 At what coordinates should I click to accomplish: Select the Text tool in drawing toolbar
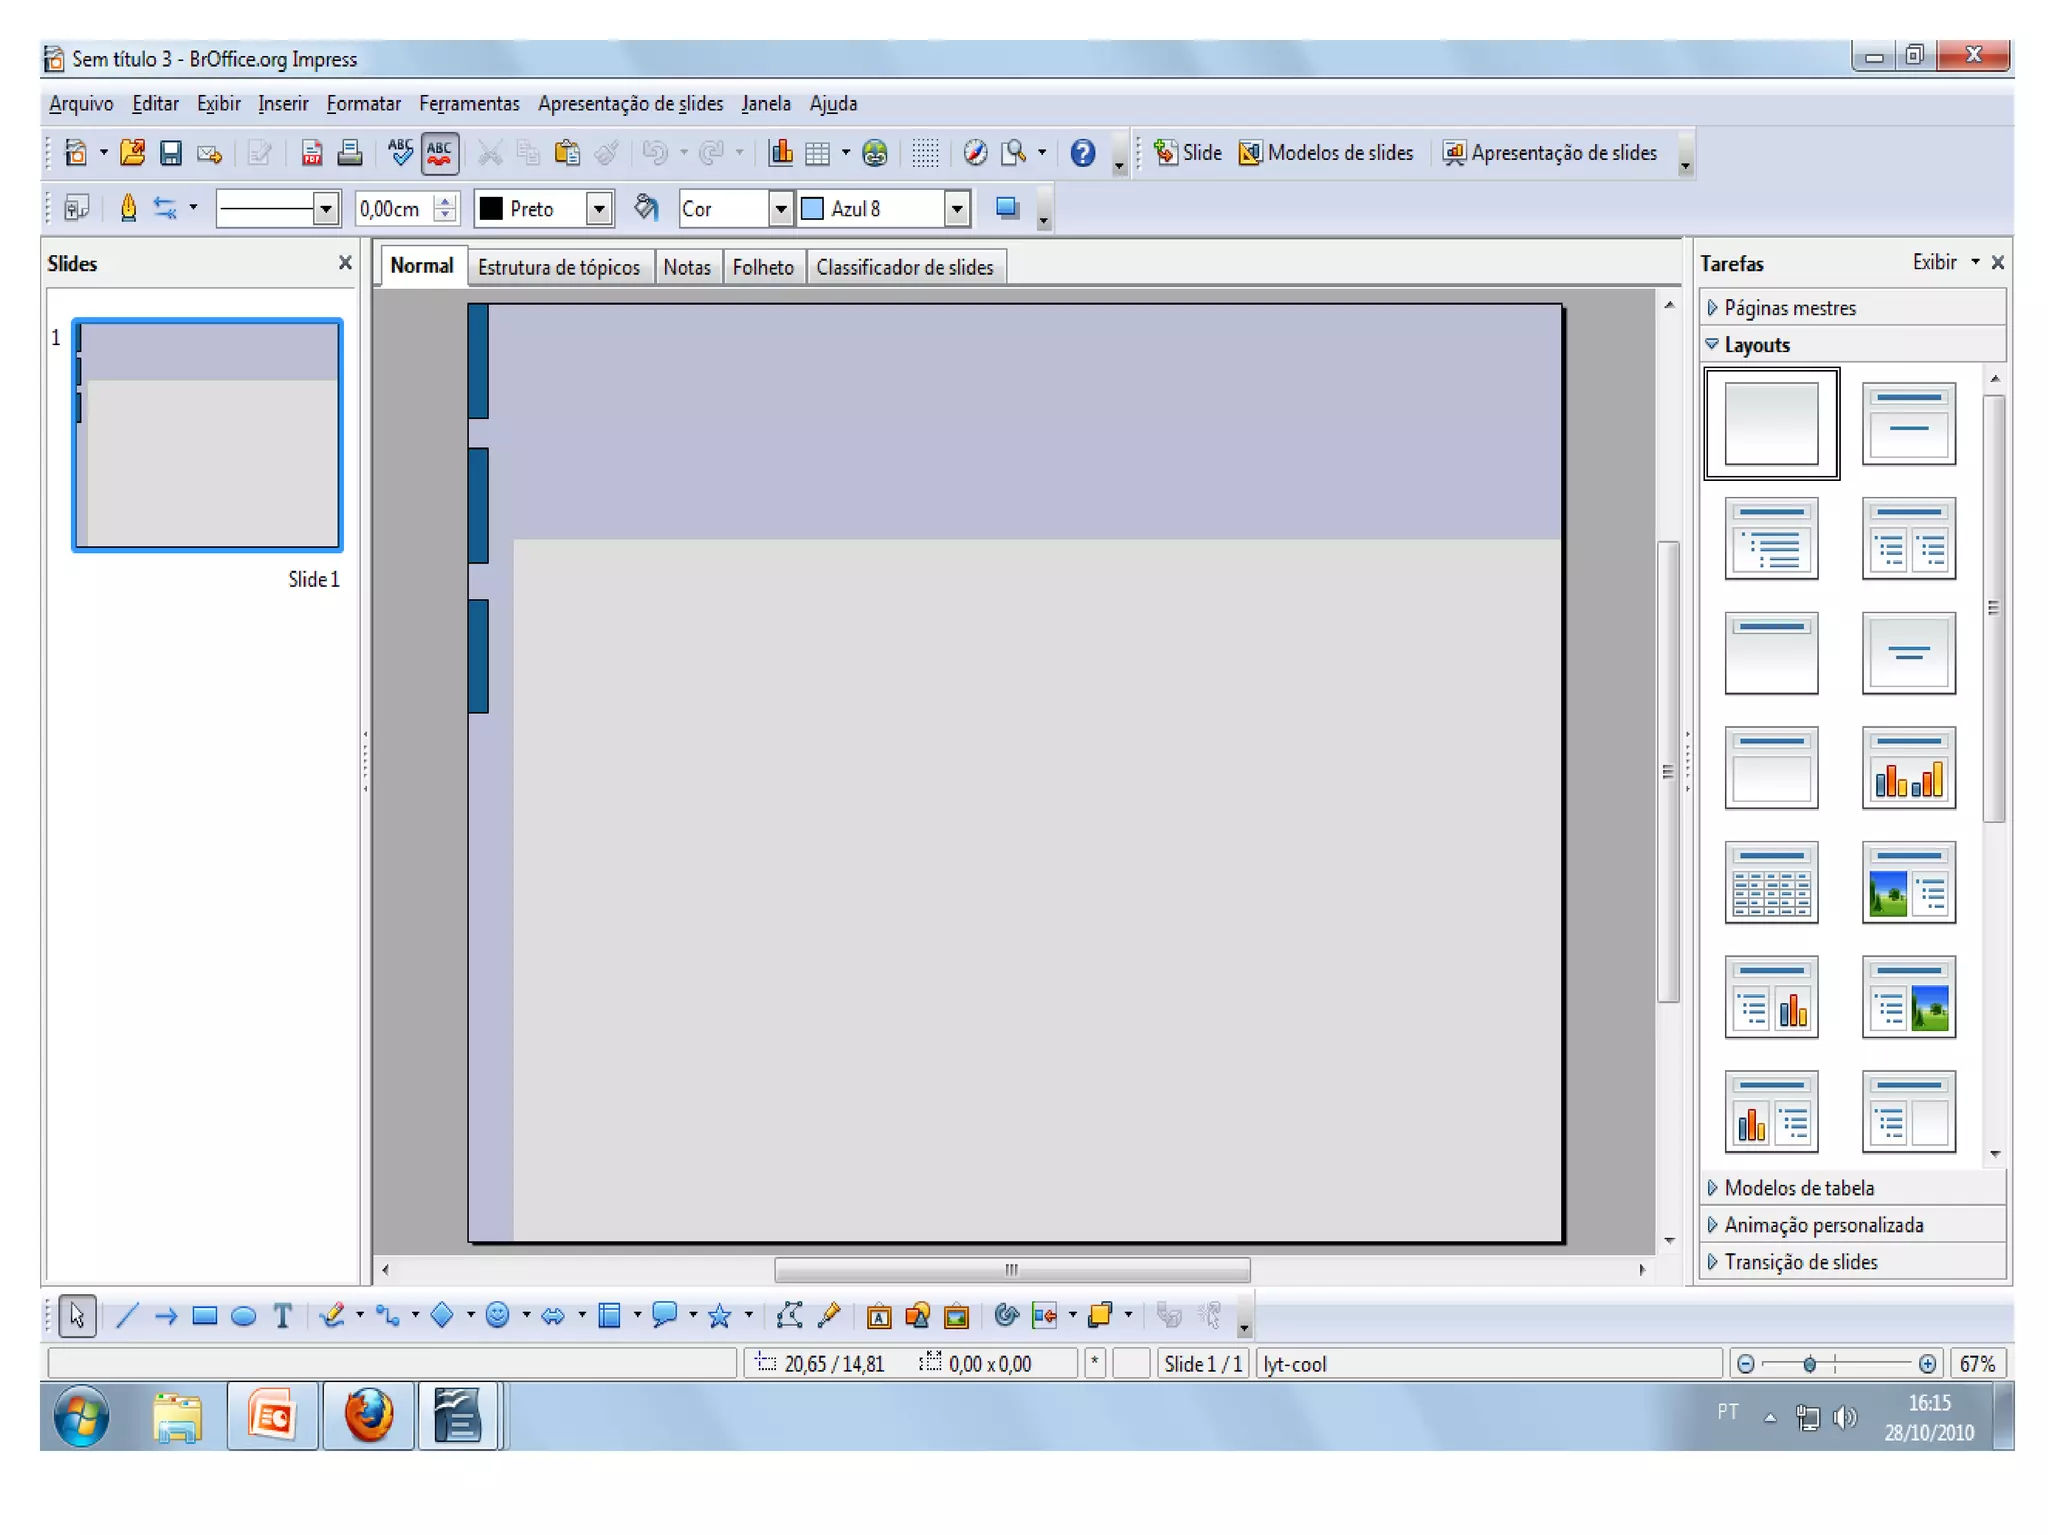283,1316
